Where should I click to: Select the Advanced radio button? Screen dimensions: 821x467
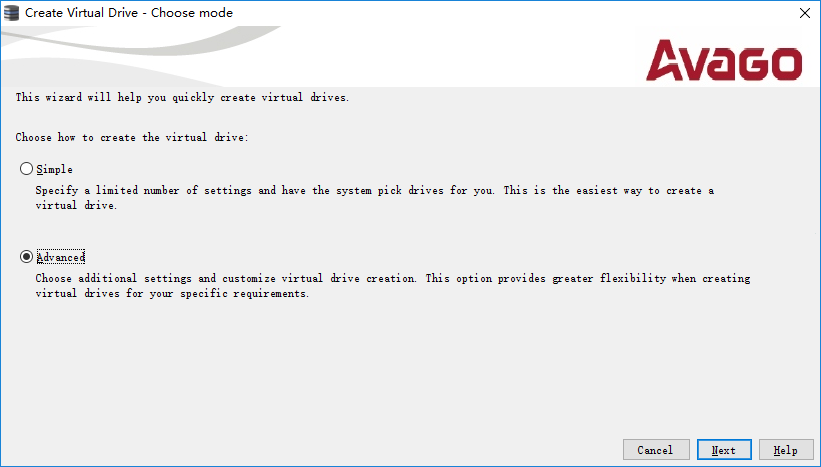[x=27, y=257]
